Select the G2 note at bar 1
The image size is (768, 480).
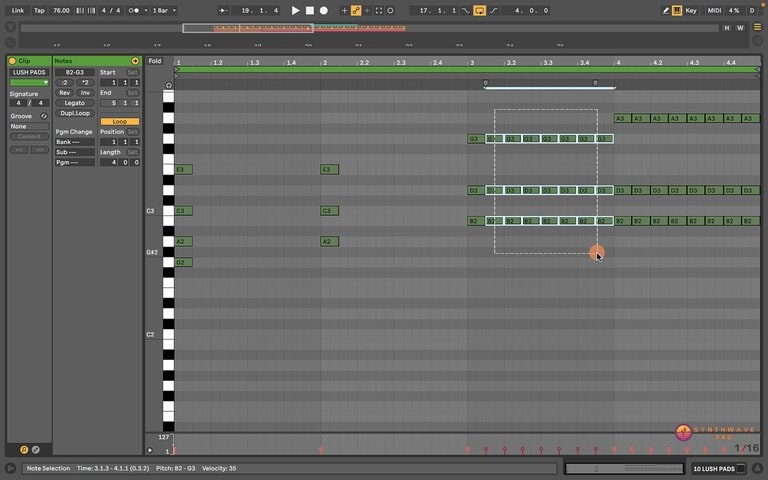click(x=183, y=262)
